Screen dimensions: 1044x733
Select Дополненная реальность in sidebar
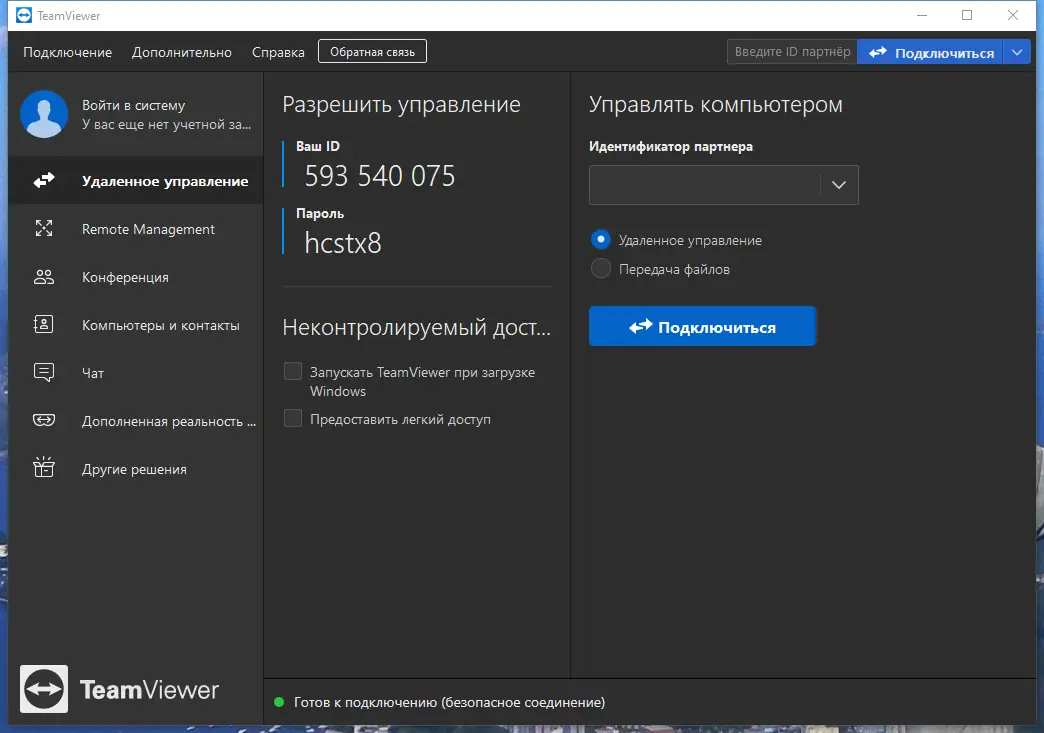click(44, 420)
